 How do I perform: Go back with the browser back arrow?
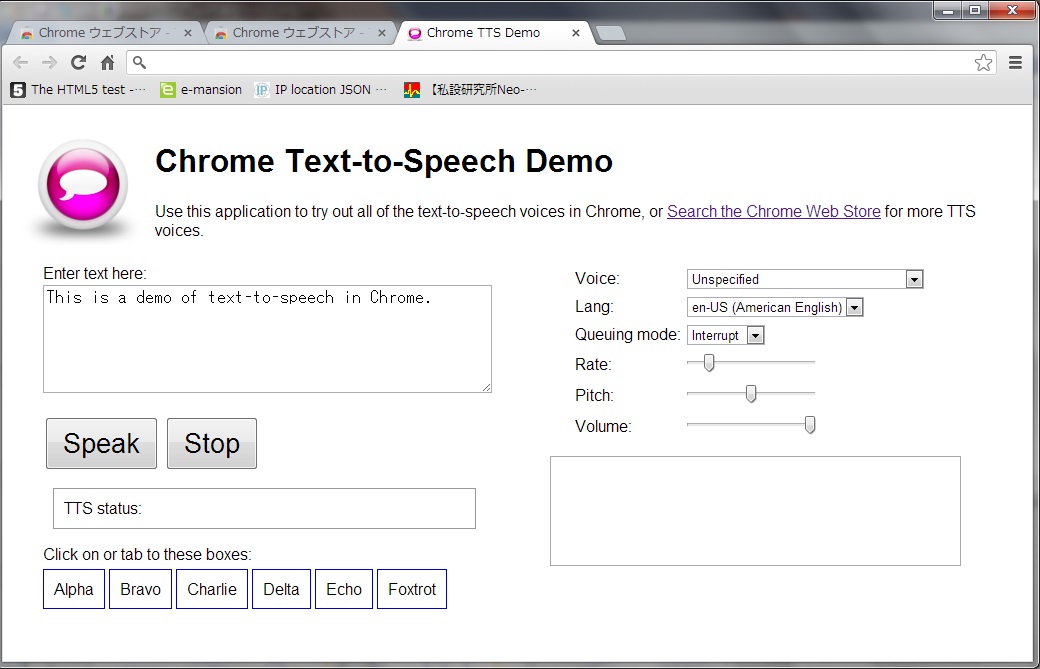(21, 62)
